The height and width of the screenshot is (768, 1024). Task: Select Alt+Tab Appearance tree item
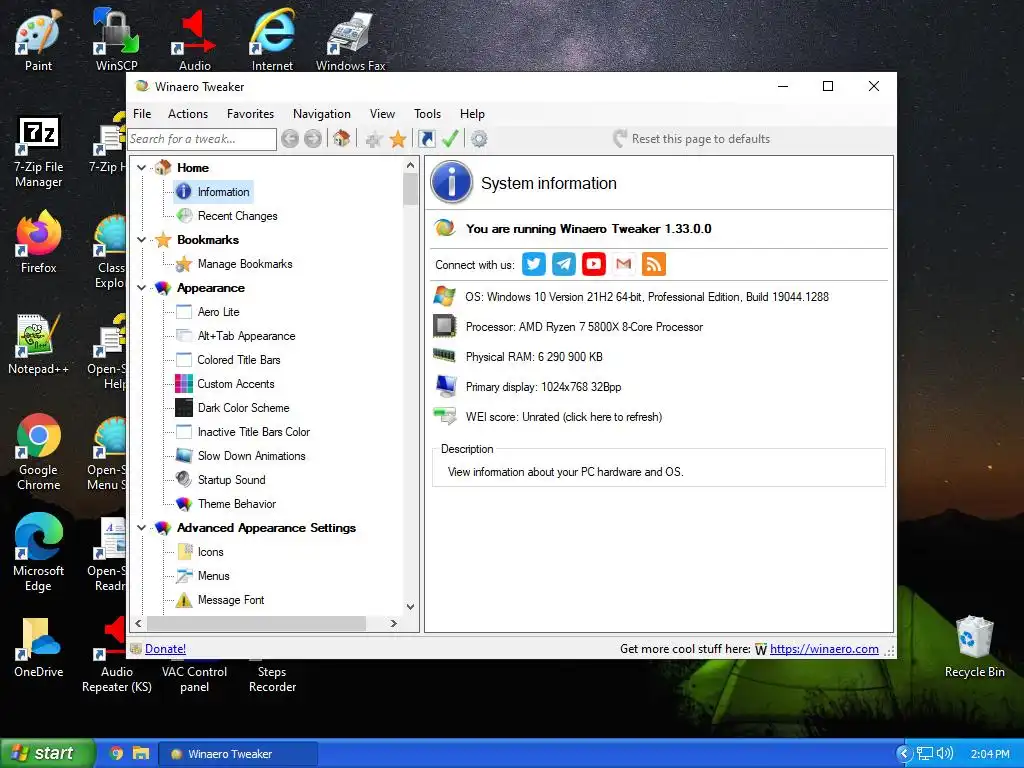click(246, 336)
